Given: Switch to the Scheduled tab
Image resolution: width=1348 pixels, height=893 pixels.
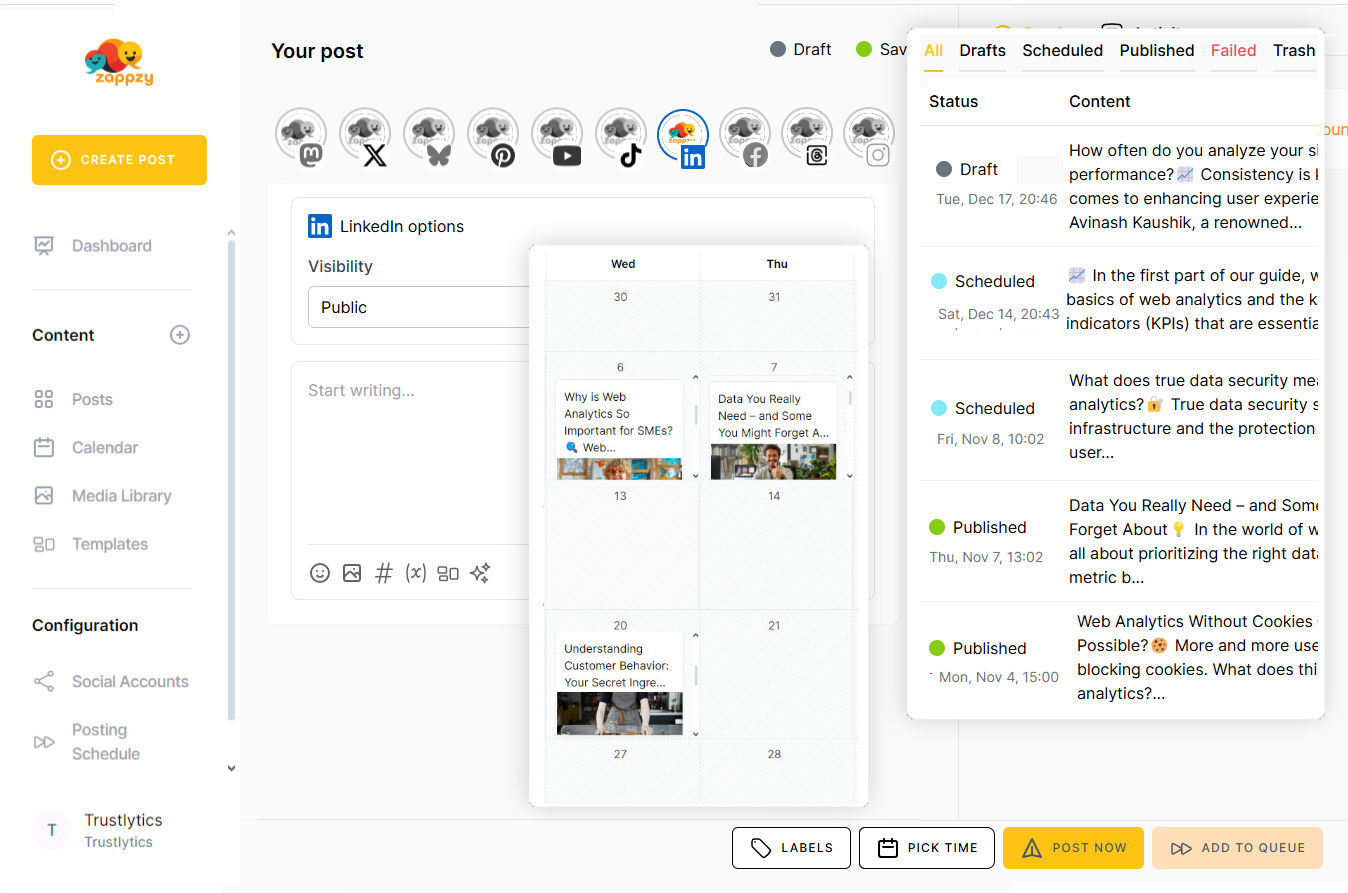Looking at the screenshot, I should (x=1062, y=51).
